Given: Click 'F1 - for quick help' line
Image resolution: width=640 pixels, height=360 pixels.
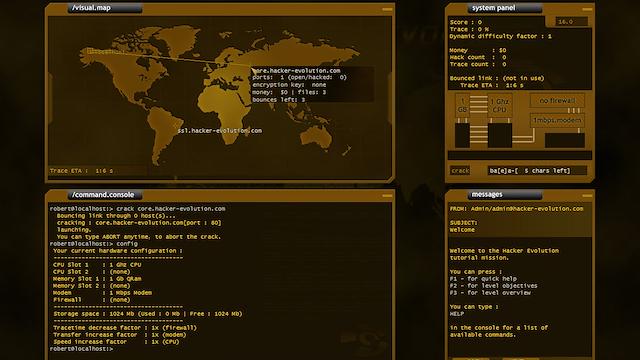Looking at the screenshot, I should point(483,279).
